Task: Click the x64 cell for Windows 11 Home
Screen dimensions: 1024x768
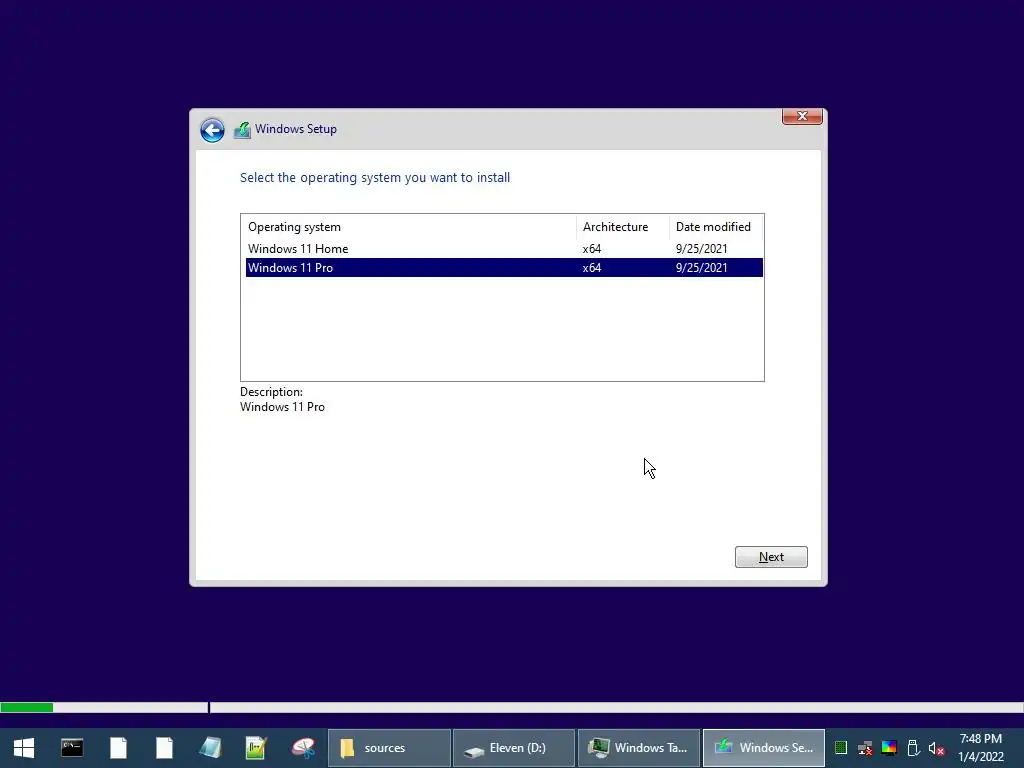Action: [x=592, y=249]
